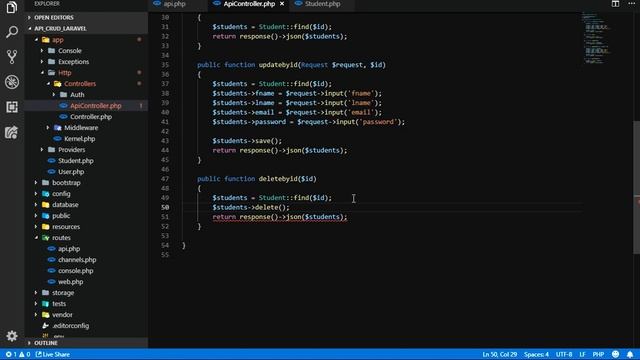This screenshot has width=640, height=360.
Task: Click the feedback smiley icon
Action: [616, 354]
